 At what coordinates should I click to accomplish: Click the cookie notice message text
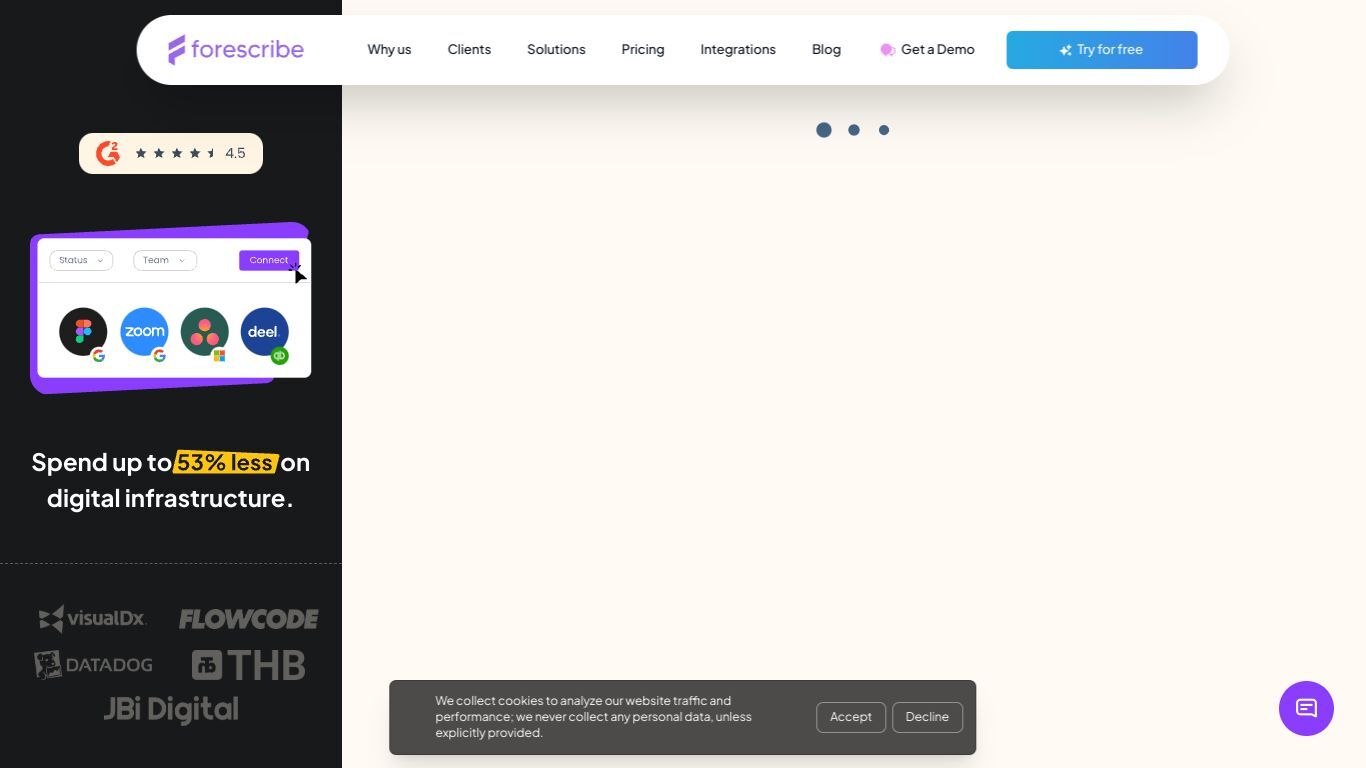[593, 717]
